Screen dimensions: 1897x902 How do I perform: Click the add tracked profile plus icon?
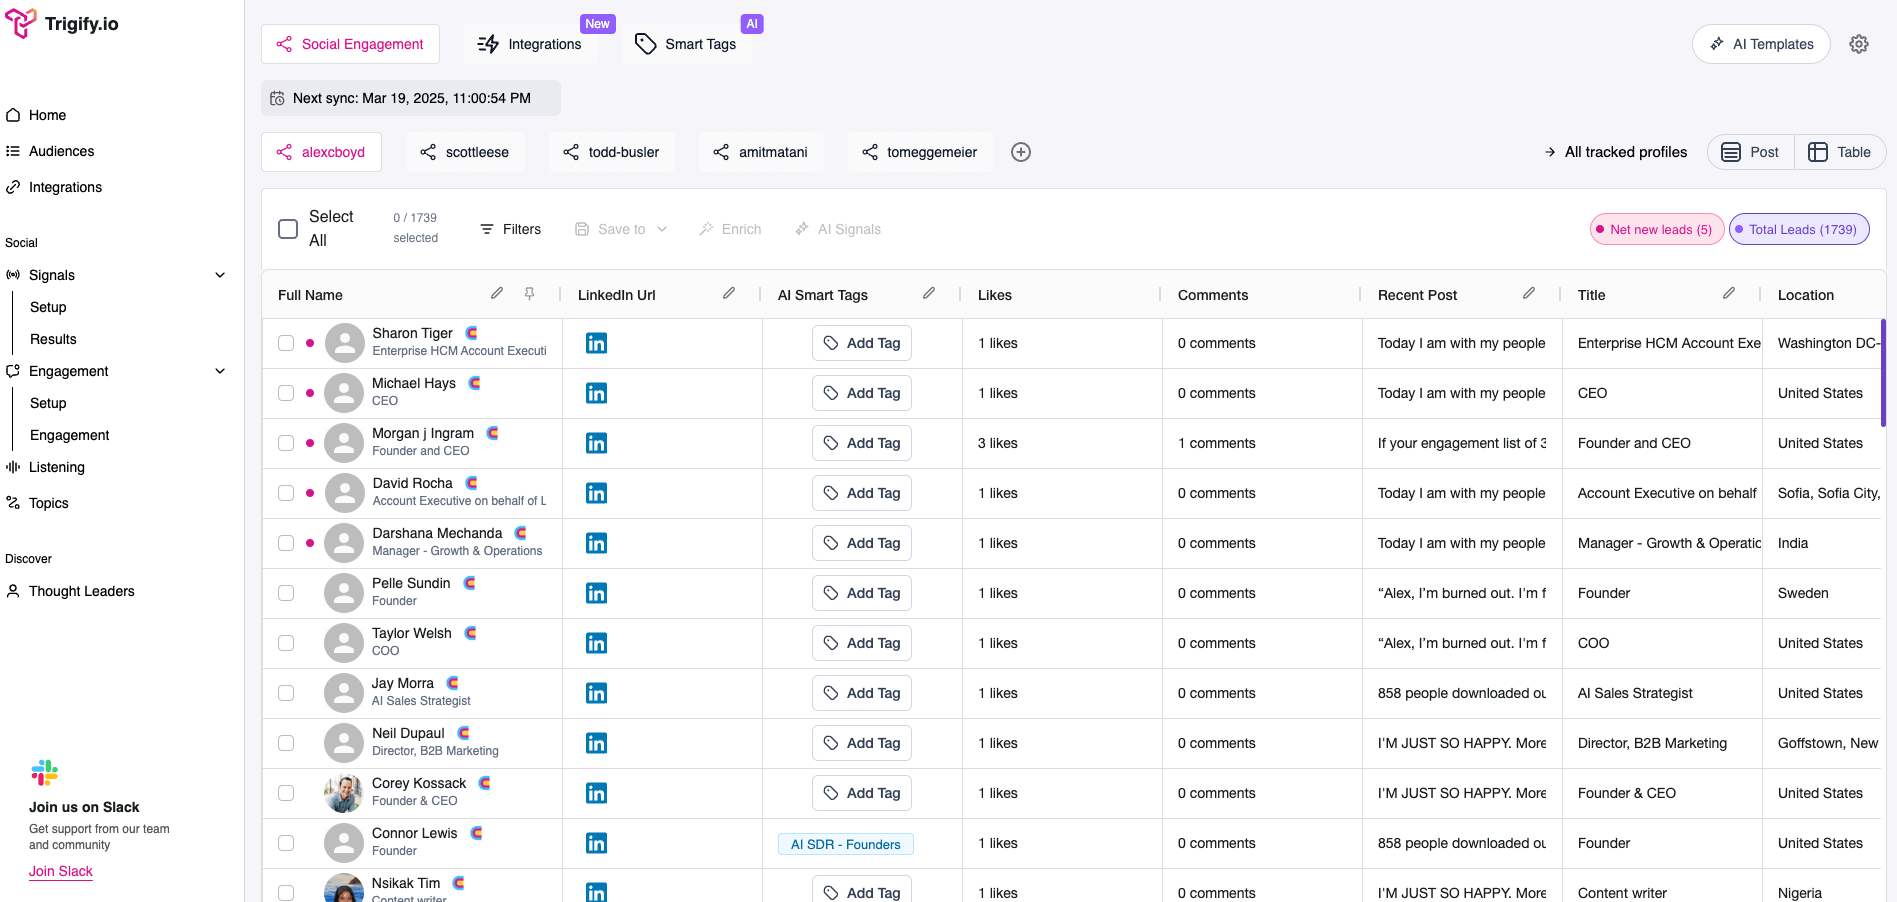(x=1021, y=152)
